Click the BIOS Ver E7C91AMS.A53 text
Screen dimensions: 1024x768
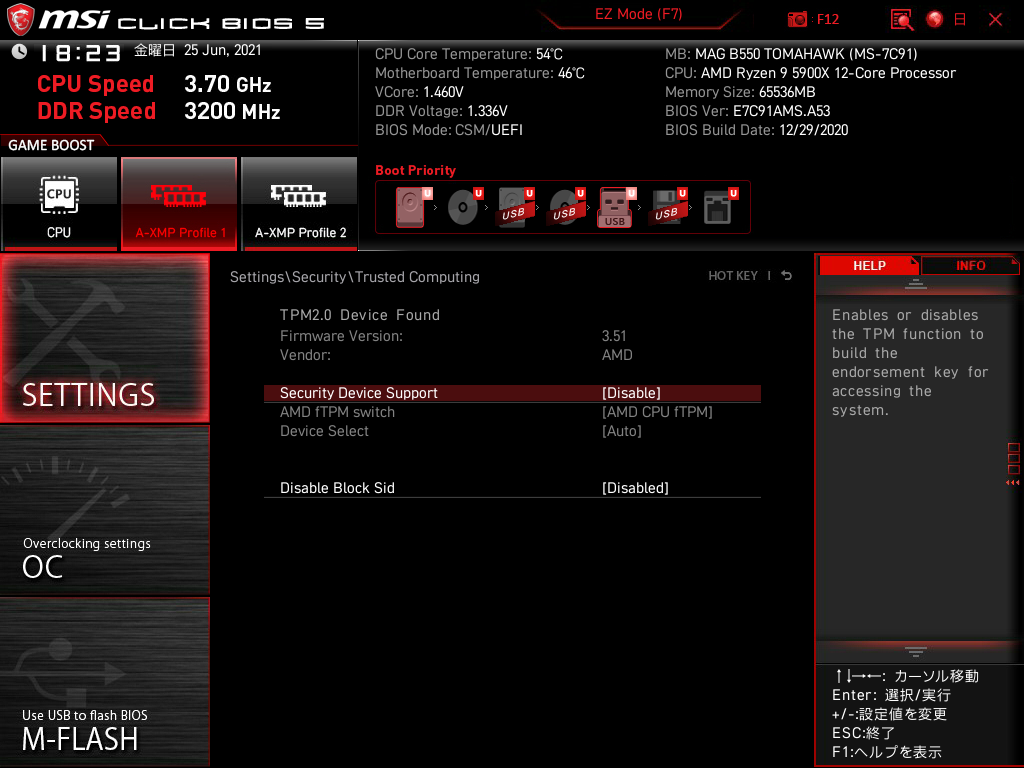coord(747,111)
